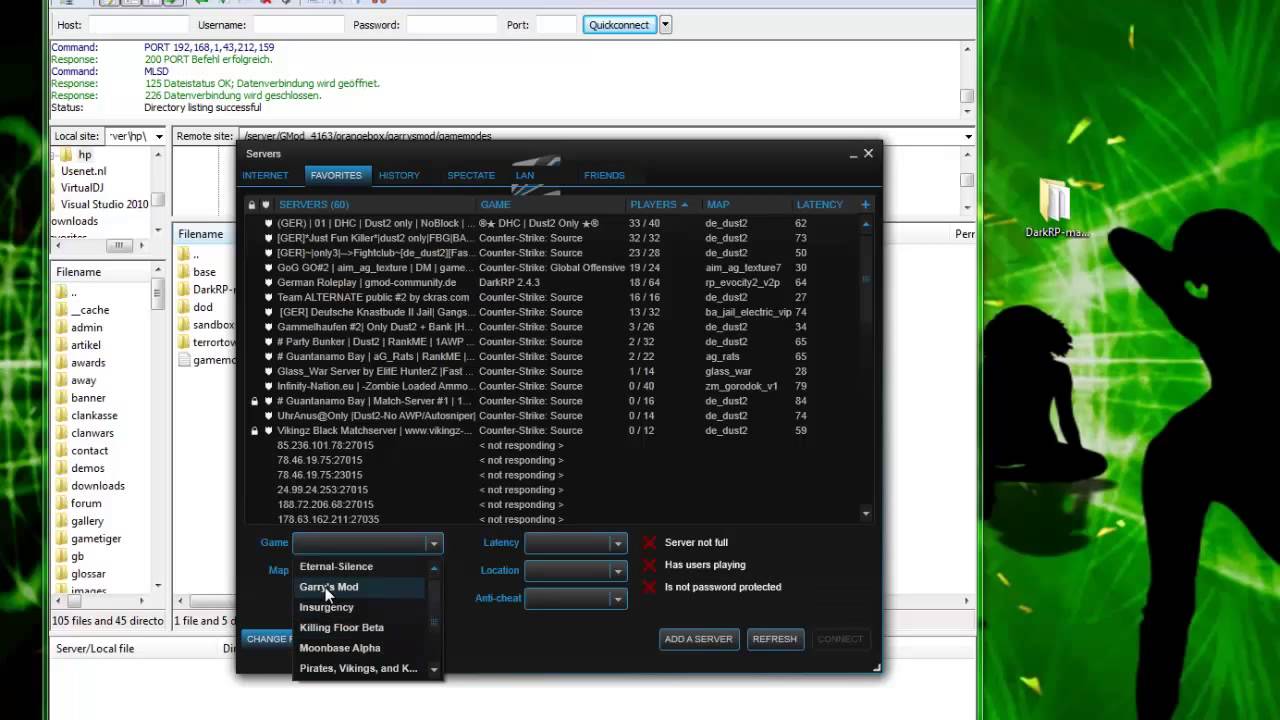Click the Add a Server button

[x=699, y=639]
